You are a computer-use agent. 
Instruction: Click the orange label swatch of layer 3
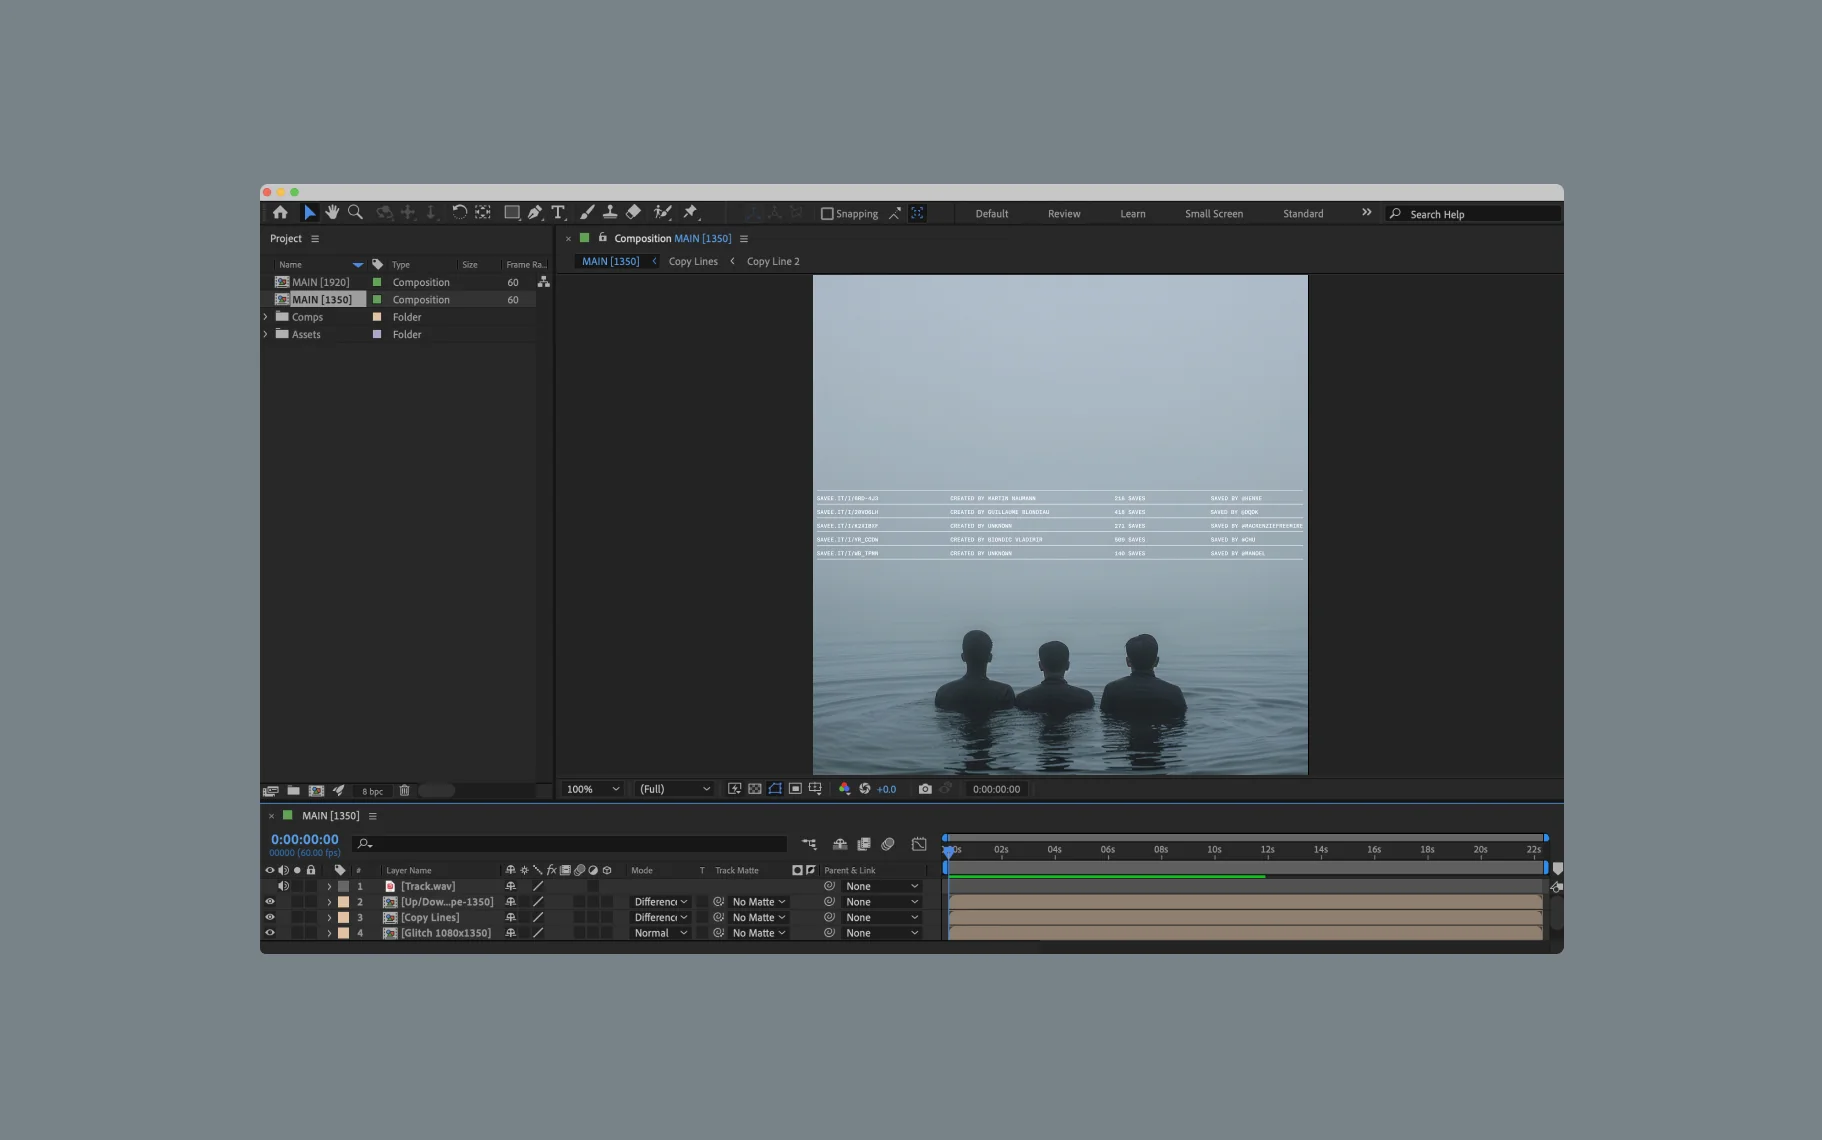[343, 917]
